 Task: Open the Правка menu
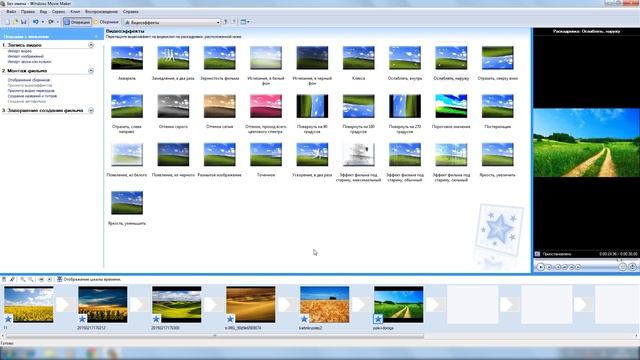coord(28,12)
